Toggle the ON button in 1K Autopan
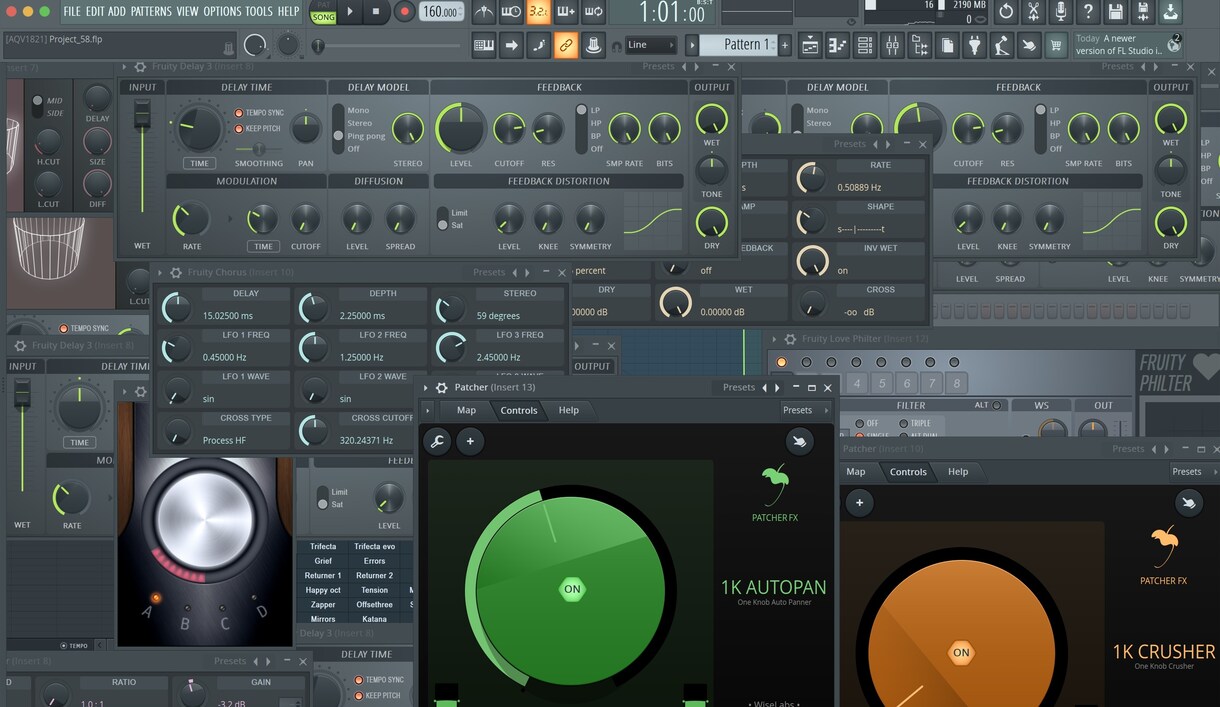 click(x=572, y=589)
